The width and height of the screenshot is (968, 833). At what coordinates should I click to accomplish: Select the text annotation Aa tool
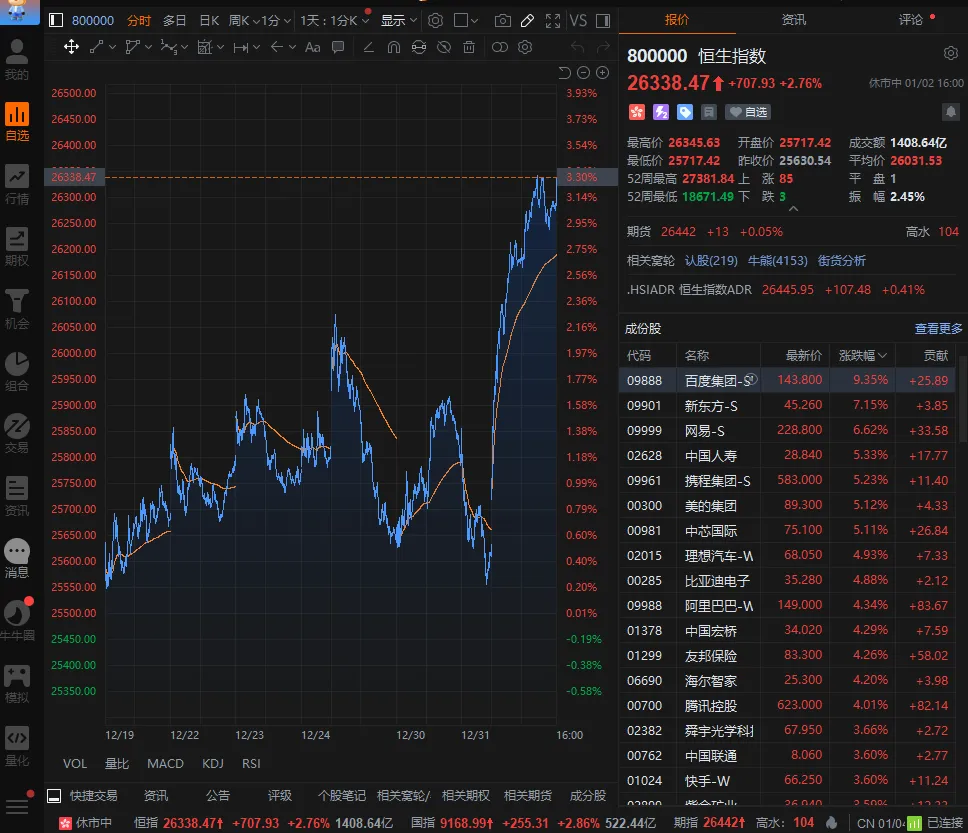pyautogui.click(x=312, y=47)
